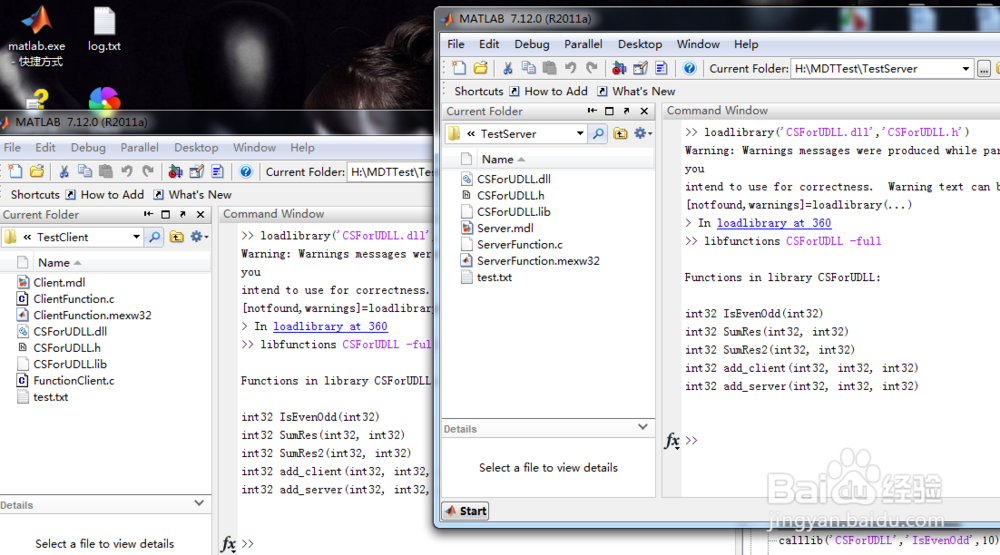The width and height of the screenshot is (1000, 555).
Task: Click How to Add shortcut in TestServer window
Action: [548, 91]
